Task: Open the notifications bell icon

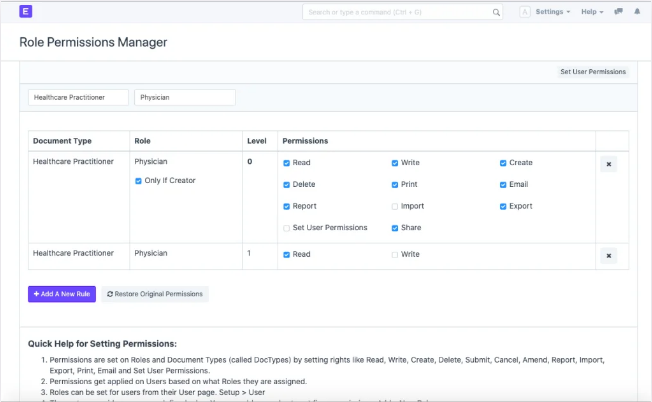Action: pyautogui.click(x=637, y=12)
